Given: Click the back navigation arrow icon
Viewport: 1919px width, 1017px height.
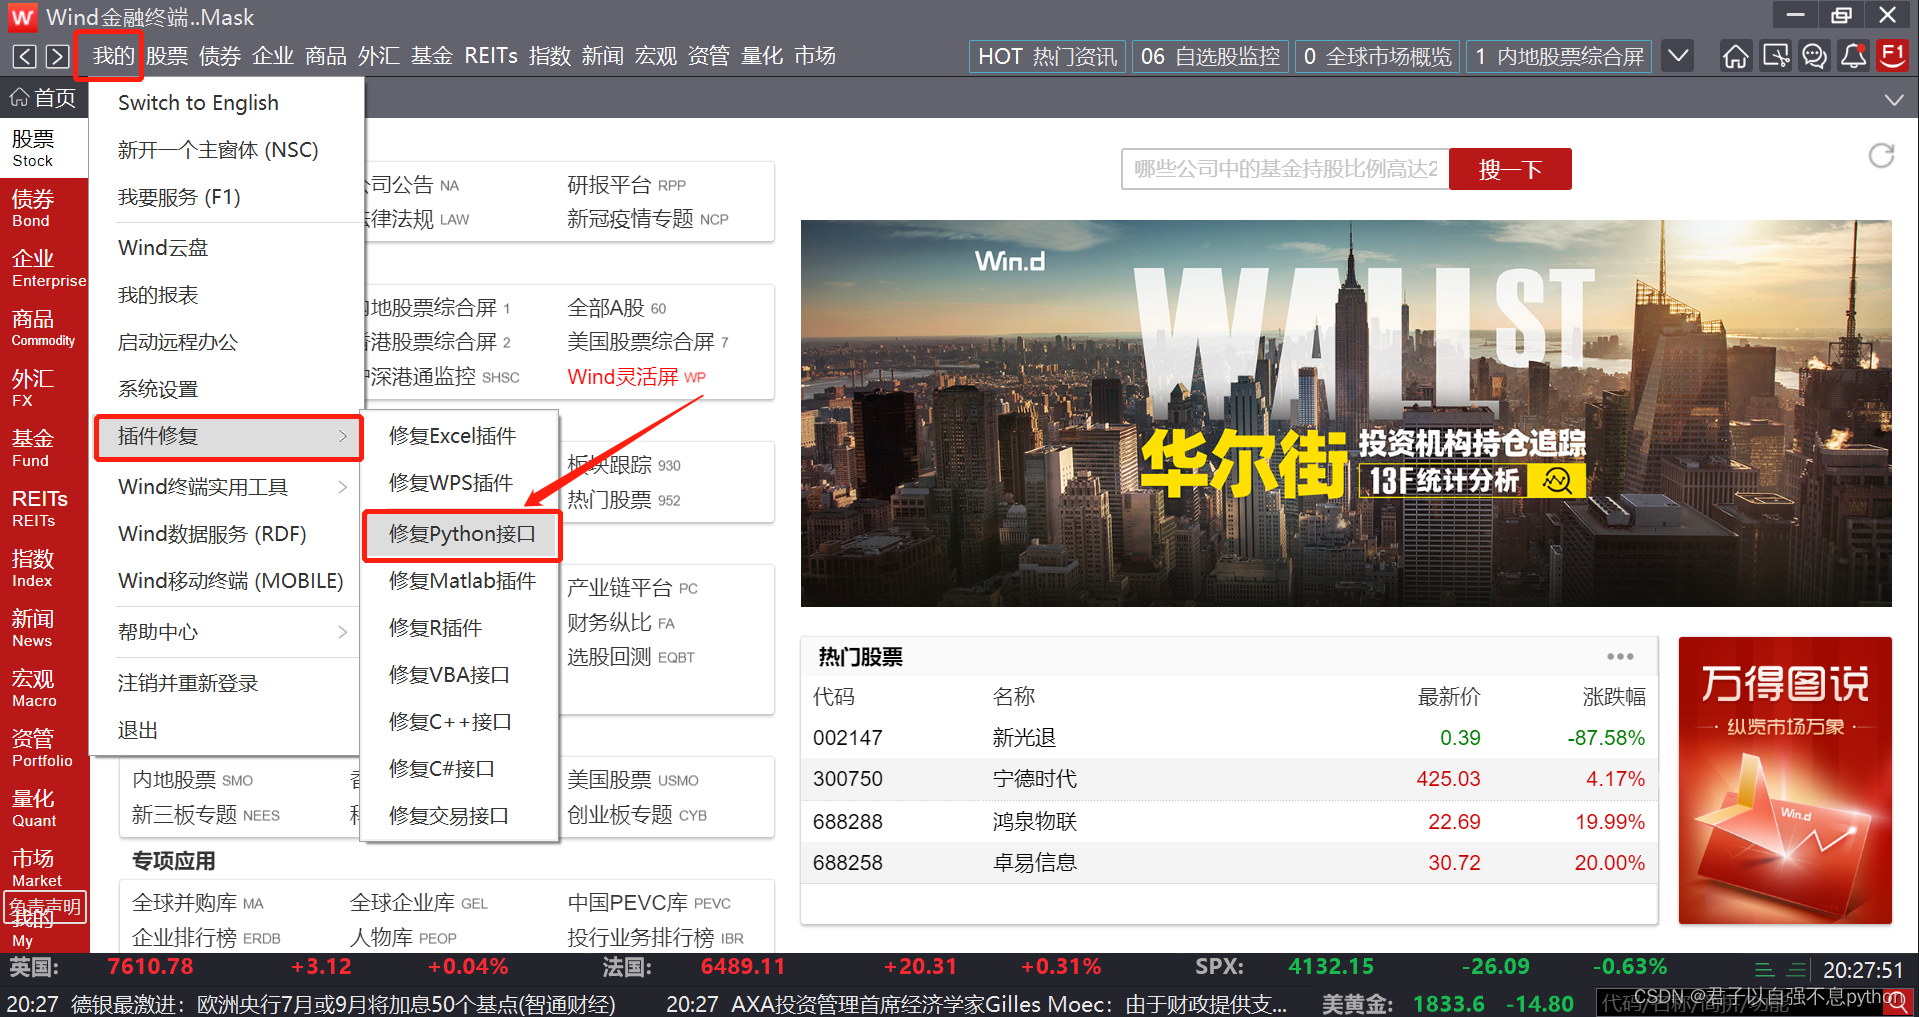Looking at the screenshot, I should [25, 56].
